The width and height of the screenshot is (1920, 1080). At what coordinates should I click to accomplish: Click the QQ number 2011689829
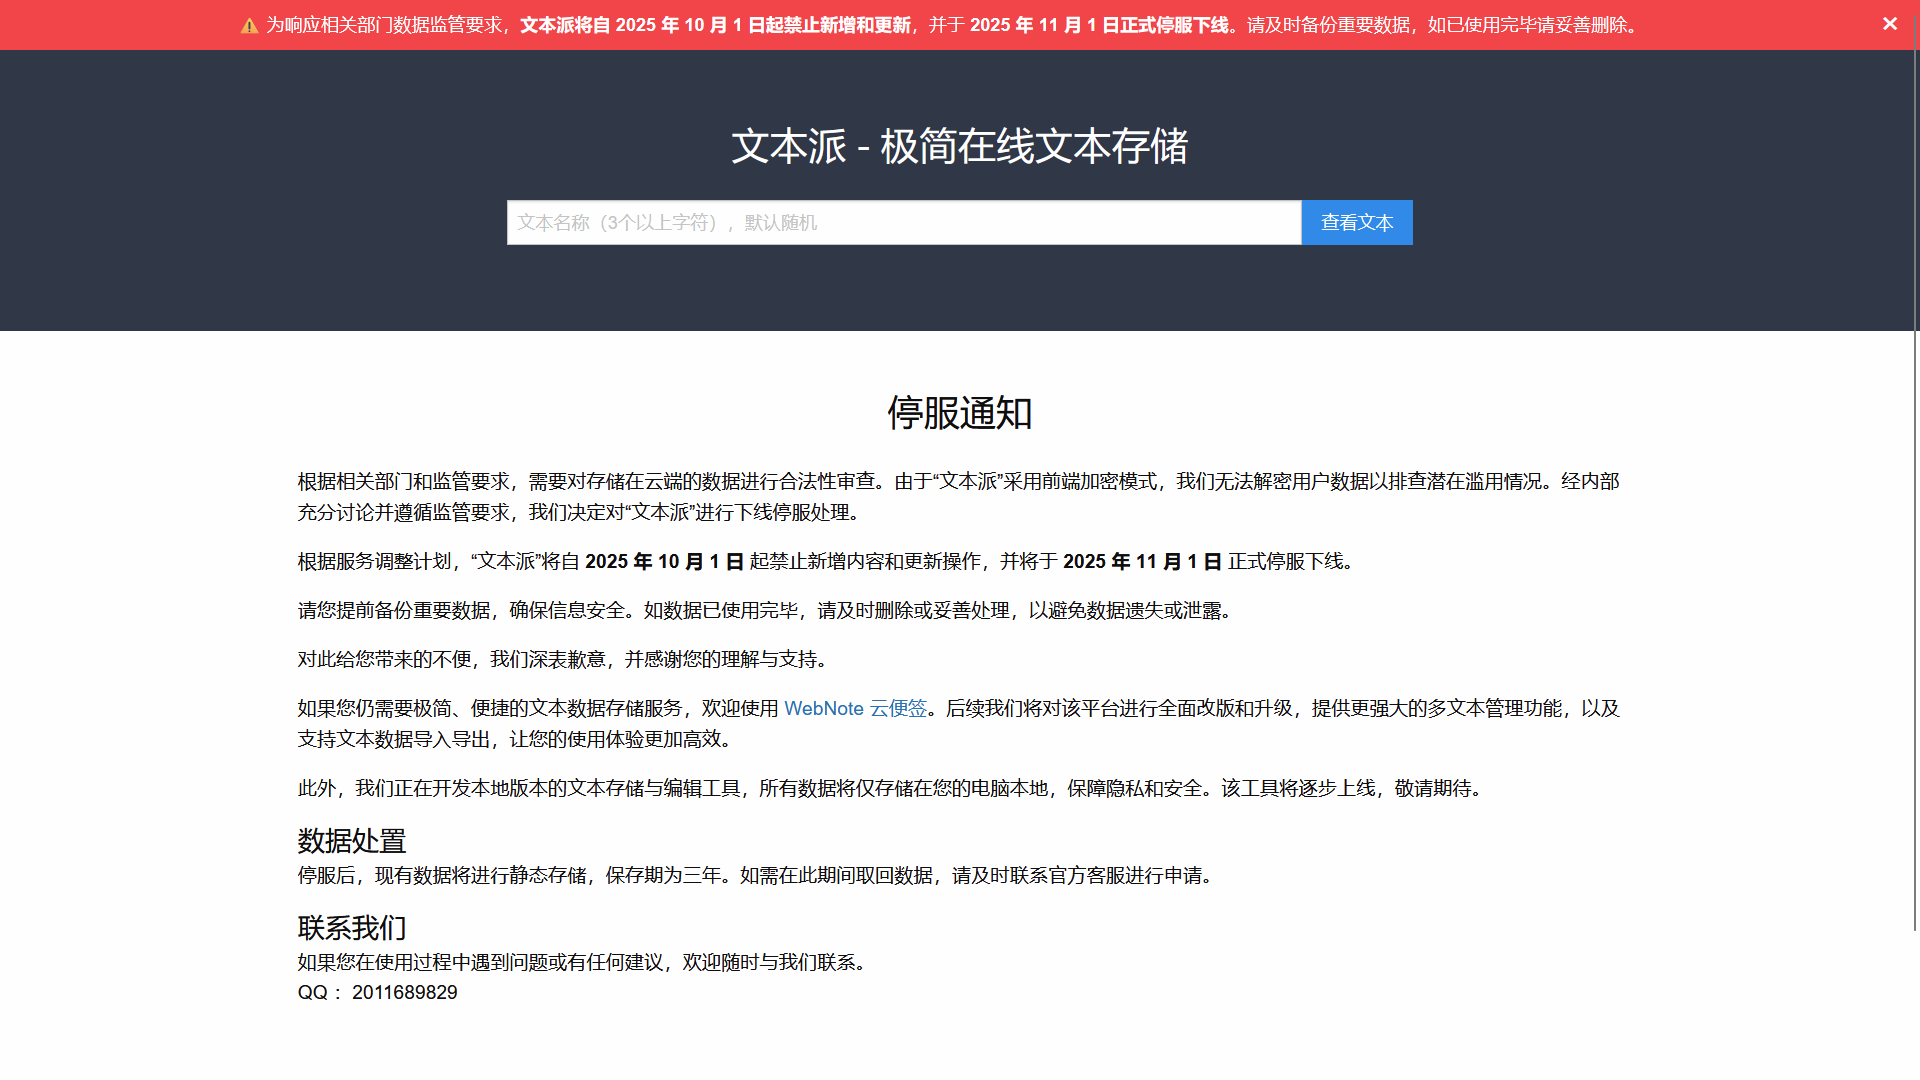(404, 993)
